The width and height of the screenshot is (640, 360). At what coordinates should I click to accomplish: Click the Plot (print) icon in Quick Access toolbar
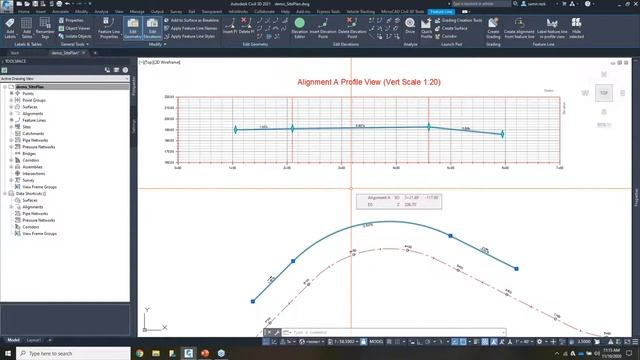click(59, 4)
